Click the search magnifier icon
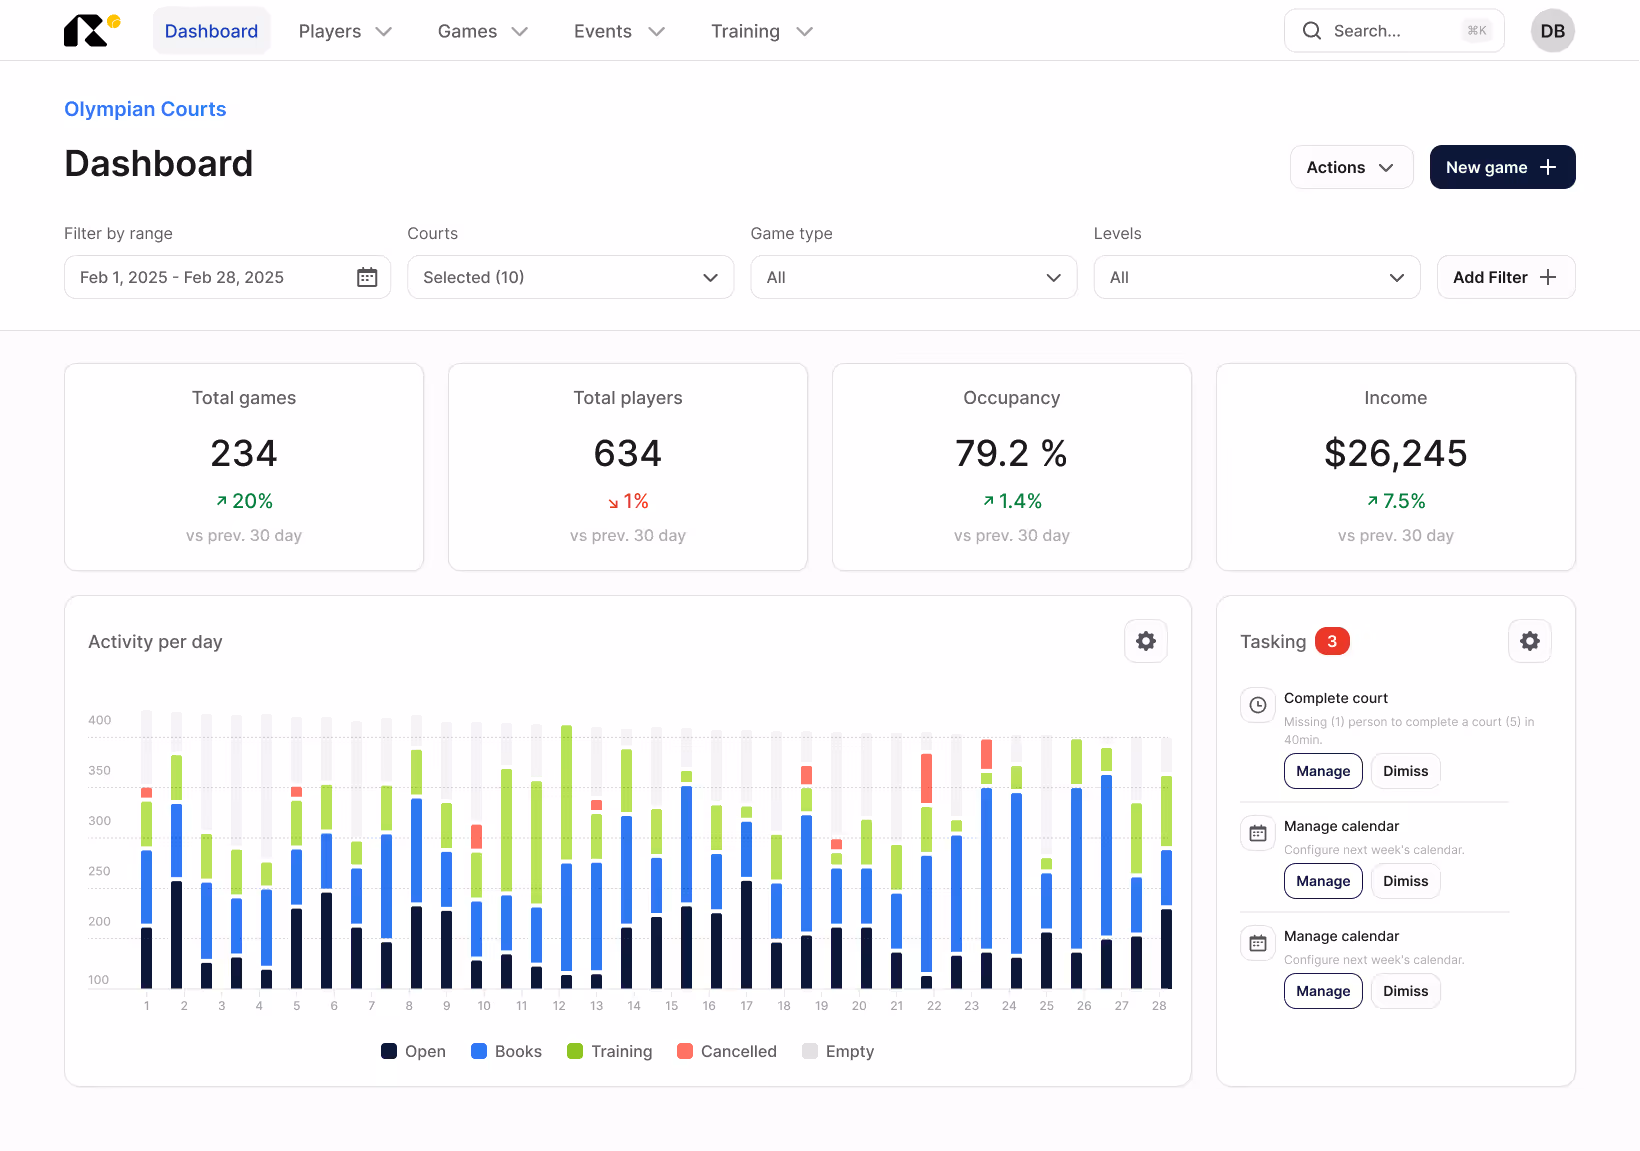1640x1151 pixels. tap(1311, 31)
